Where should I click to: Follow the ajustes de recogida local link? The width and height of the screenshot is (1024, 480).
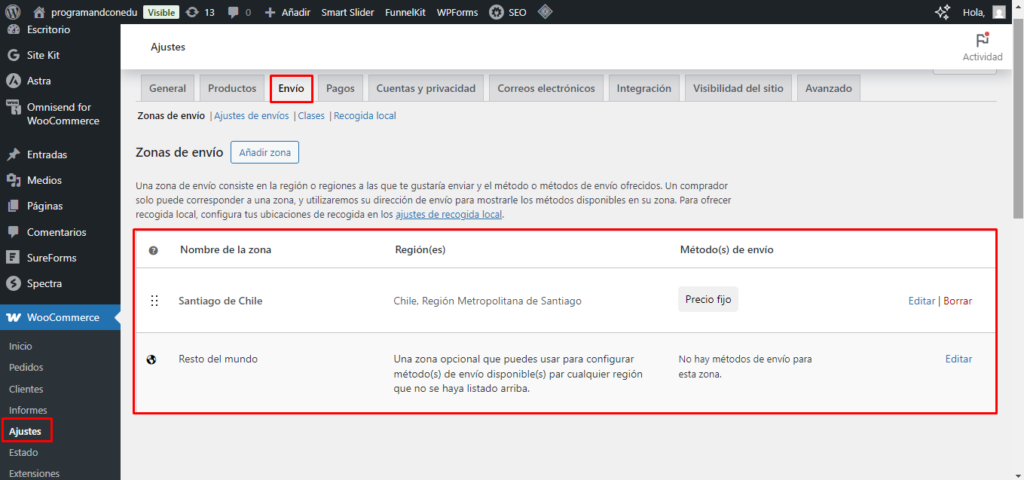[449, 214]
